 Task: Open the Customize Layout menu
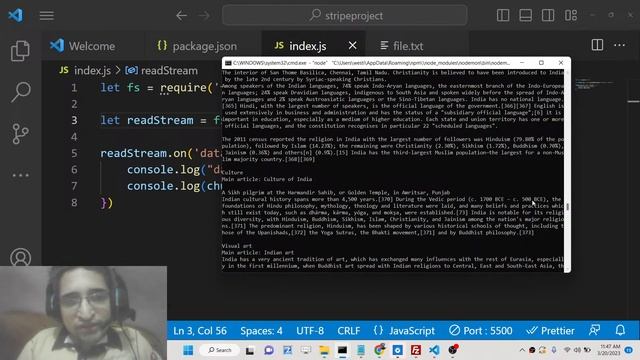pos(571,16)
